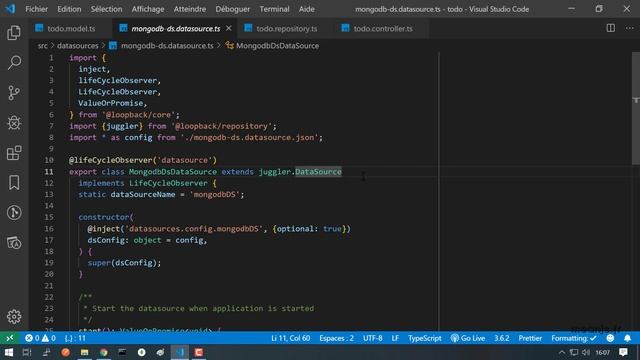Open the Extensions view
Screen dimensions: 640x360
(14, 153)
